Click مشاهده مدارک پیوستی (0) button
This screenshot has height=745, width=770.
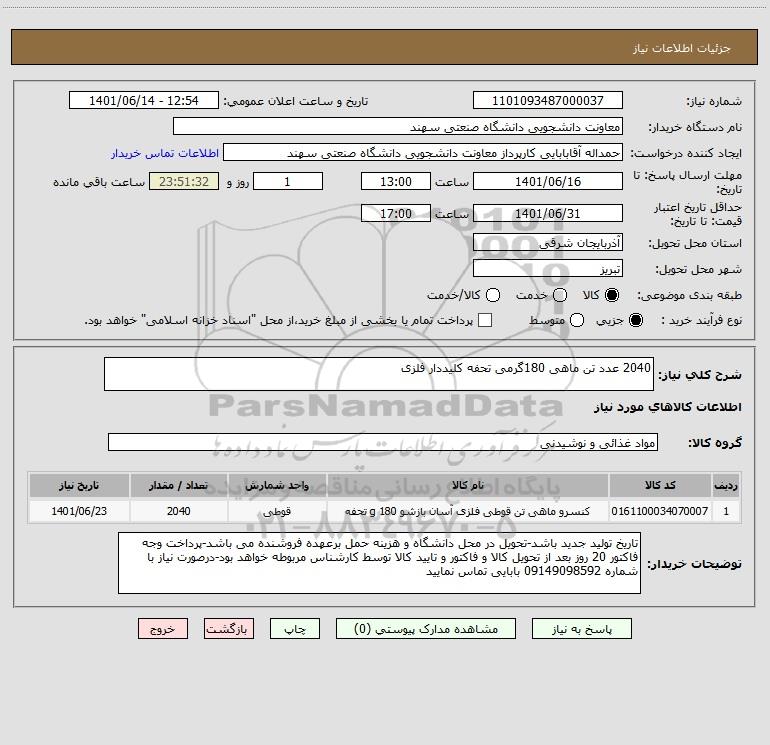[x=426, y=629]
